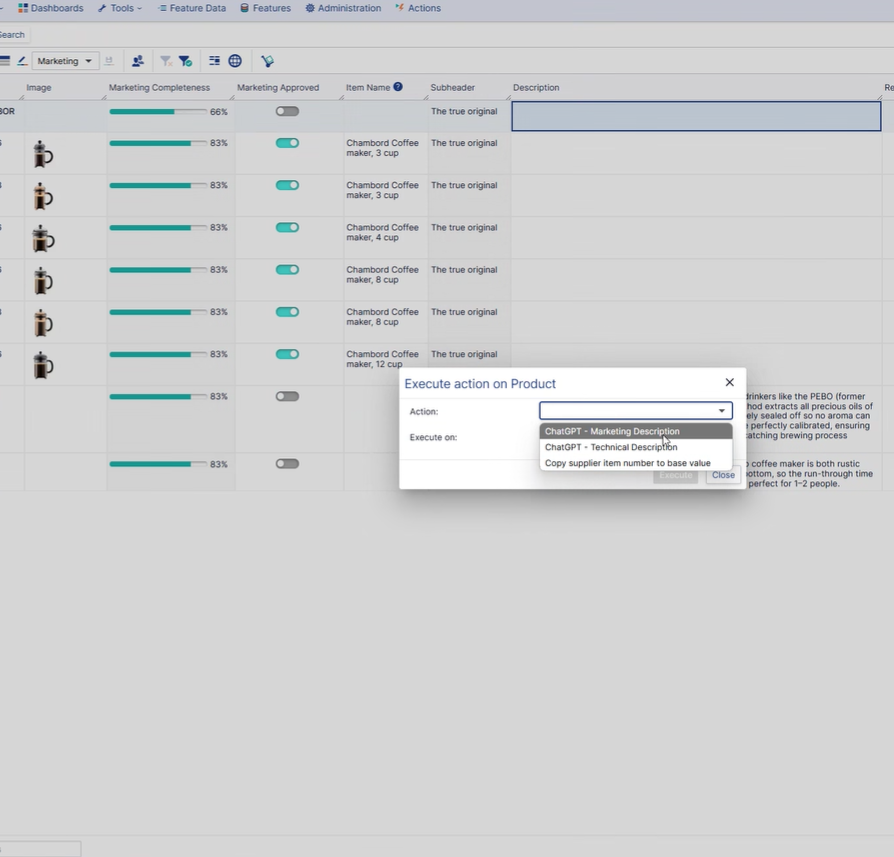Select ChatGPT - Technical Description option

pos(611,447)
